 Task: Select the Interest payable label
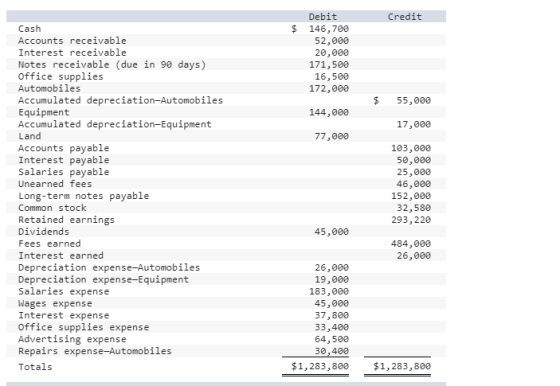pyautogui.click(x=64, y=160)
